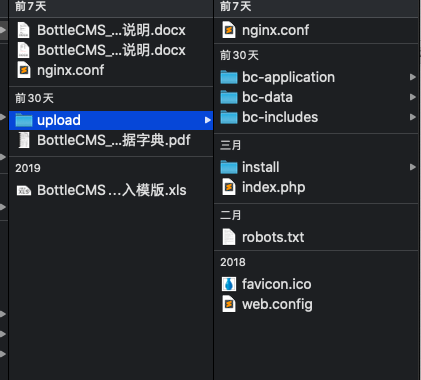Click the BottleCMS xls spreadsheet icon
This screenshot has height=380, width=421.
[24, 190]
